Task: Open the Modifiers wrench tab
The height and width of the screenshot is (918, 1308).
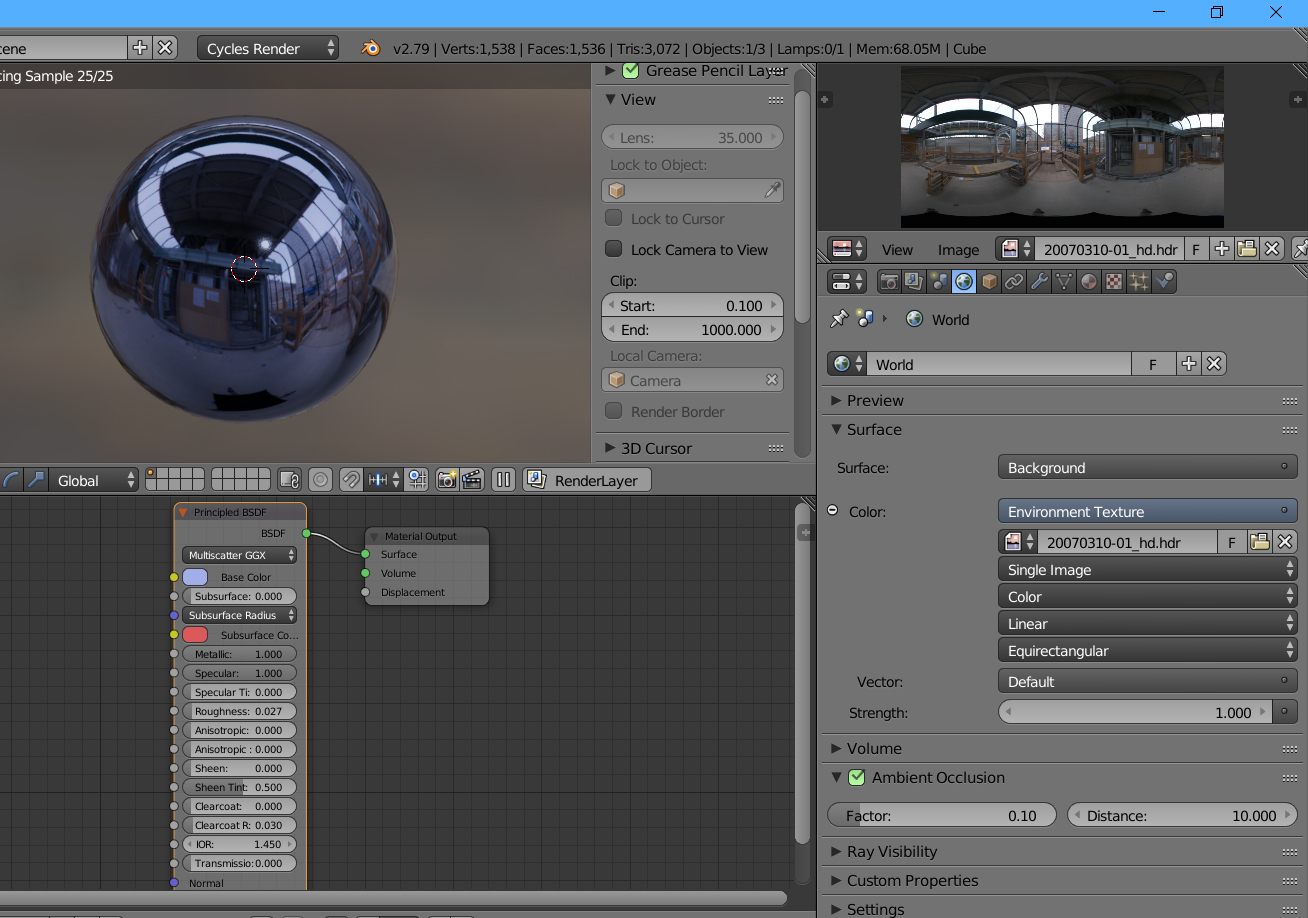Action: click(1039, 282)
